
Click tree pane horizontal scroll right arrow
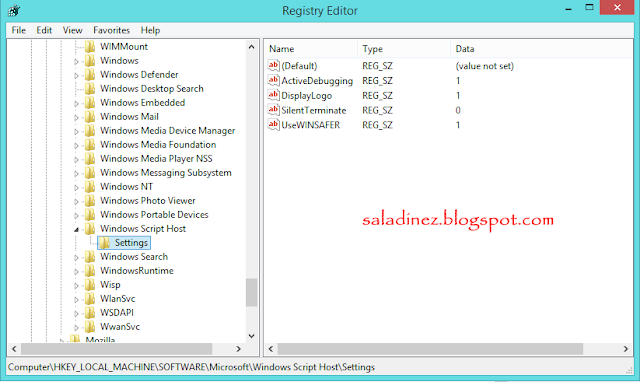click(238, 349)
